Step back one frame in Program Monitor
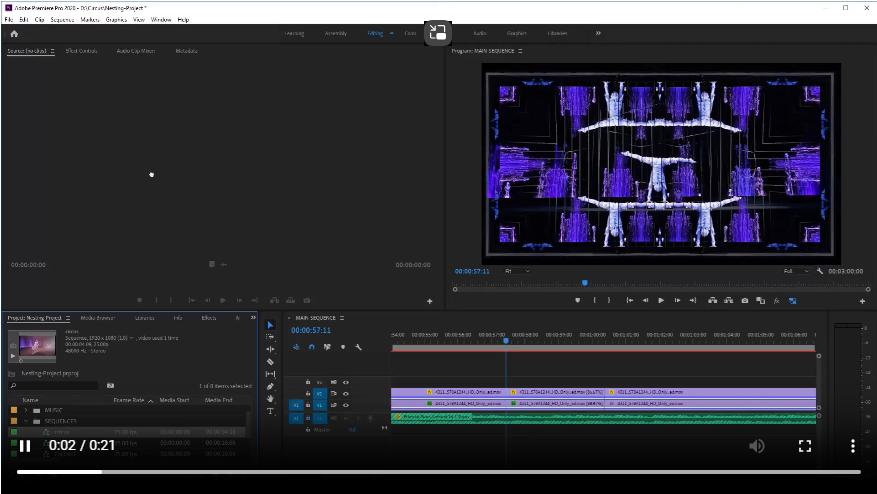877x494 pixels. [645, 300]
